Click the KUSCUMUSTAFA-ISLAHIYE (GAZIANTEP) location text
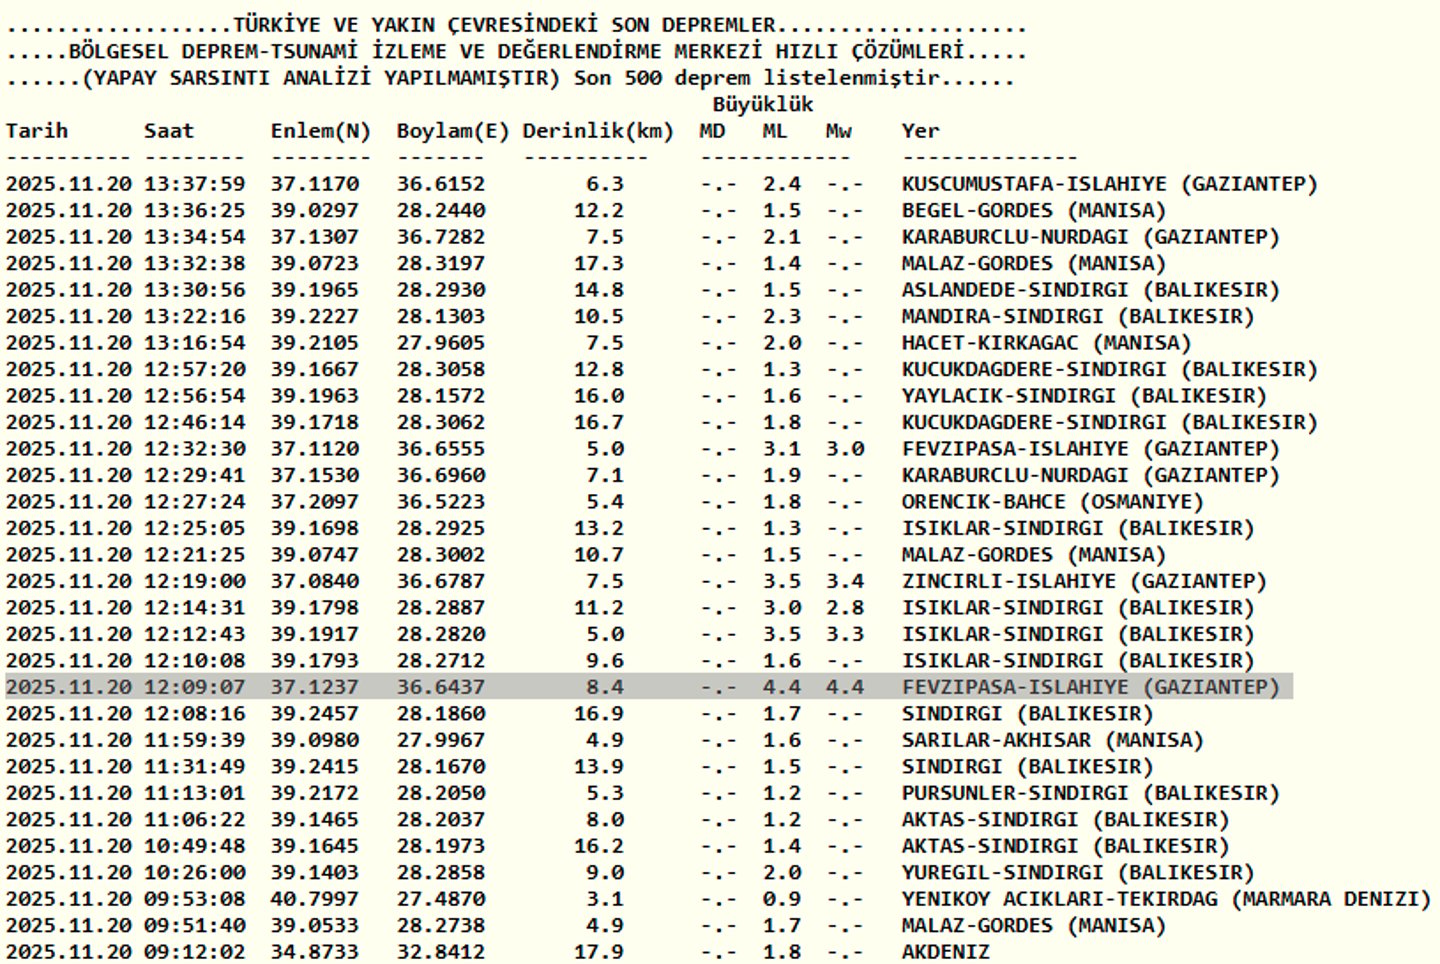The image size is (1440, 964). pos(1109,184)
